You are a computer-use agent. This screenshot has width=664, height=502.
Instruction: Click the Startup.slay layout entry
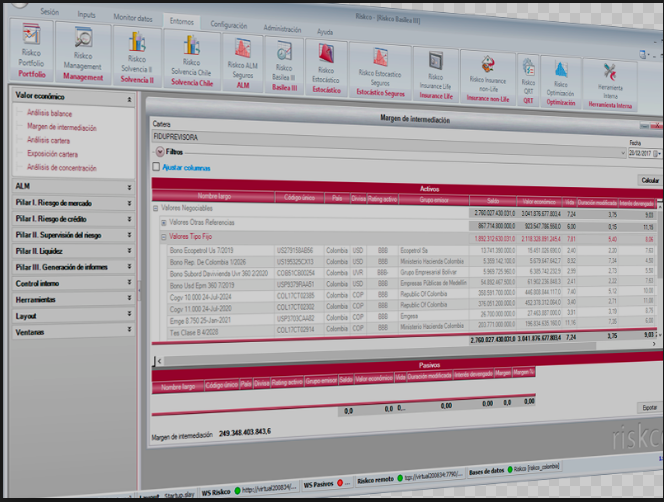[x=179, y=495]
